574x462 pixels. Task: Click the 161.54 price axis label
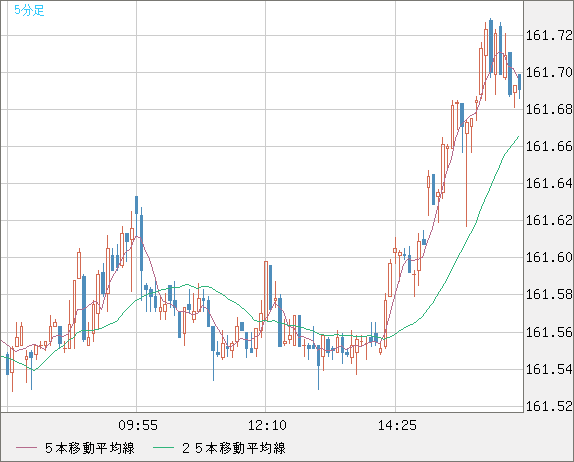pos(549,369)
